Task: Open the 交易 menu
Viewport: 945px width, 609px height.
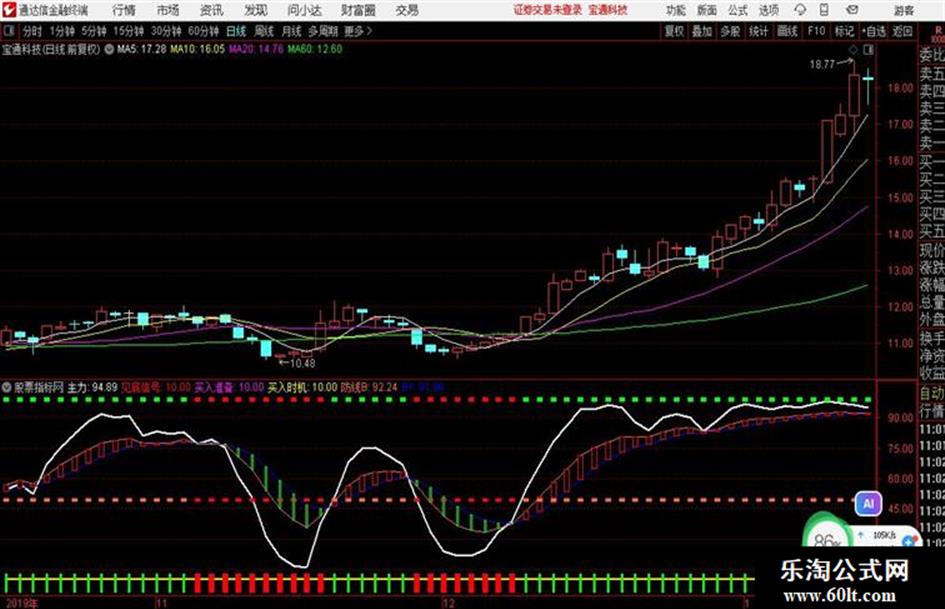Action: coord(407,10)
